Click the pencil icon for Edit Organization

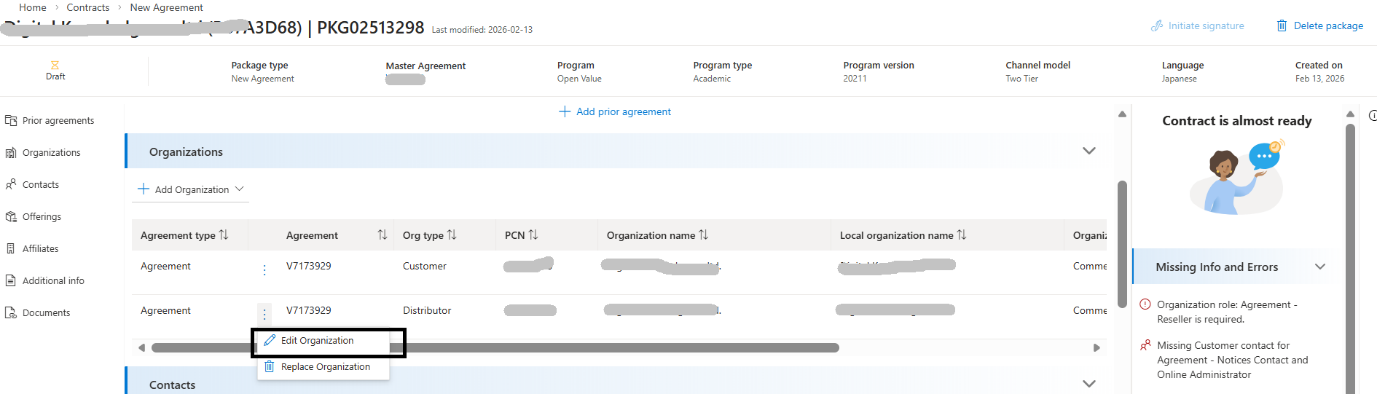[x=269, y=340]
